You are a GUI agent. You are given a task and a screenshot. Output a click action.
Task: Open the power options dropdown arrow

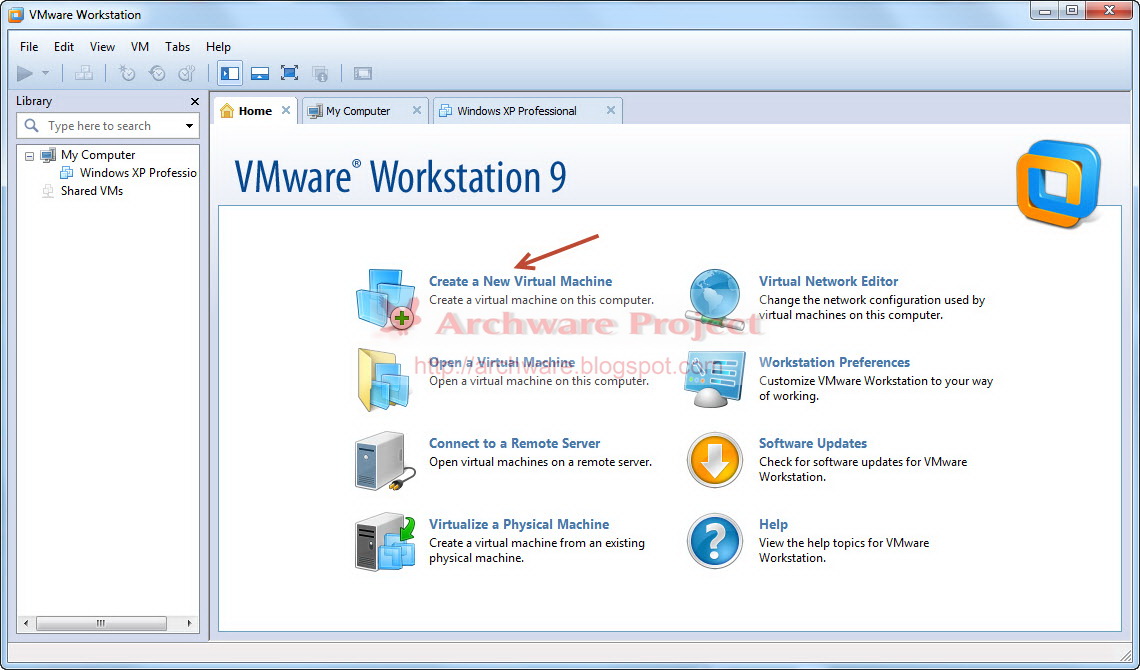(x=45, y=73)
